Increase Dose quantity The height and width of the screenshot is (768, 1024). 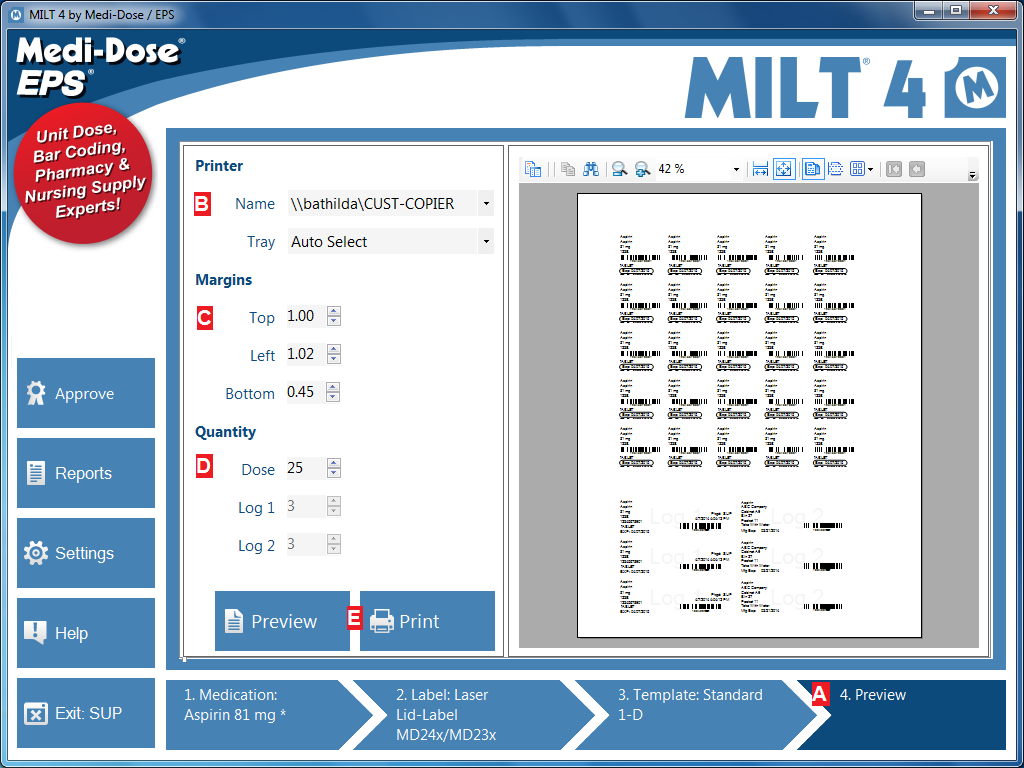(x=334, y=463)
